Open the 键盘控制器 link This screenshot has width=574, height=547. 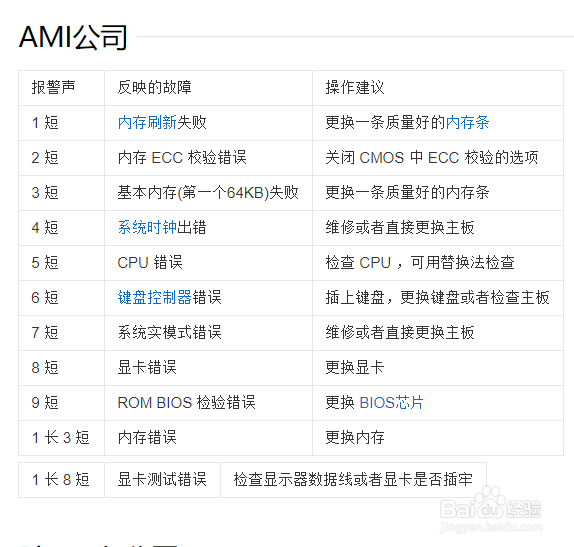(154, 298)
